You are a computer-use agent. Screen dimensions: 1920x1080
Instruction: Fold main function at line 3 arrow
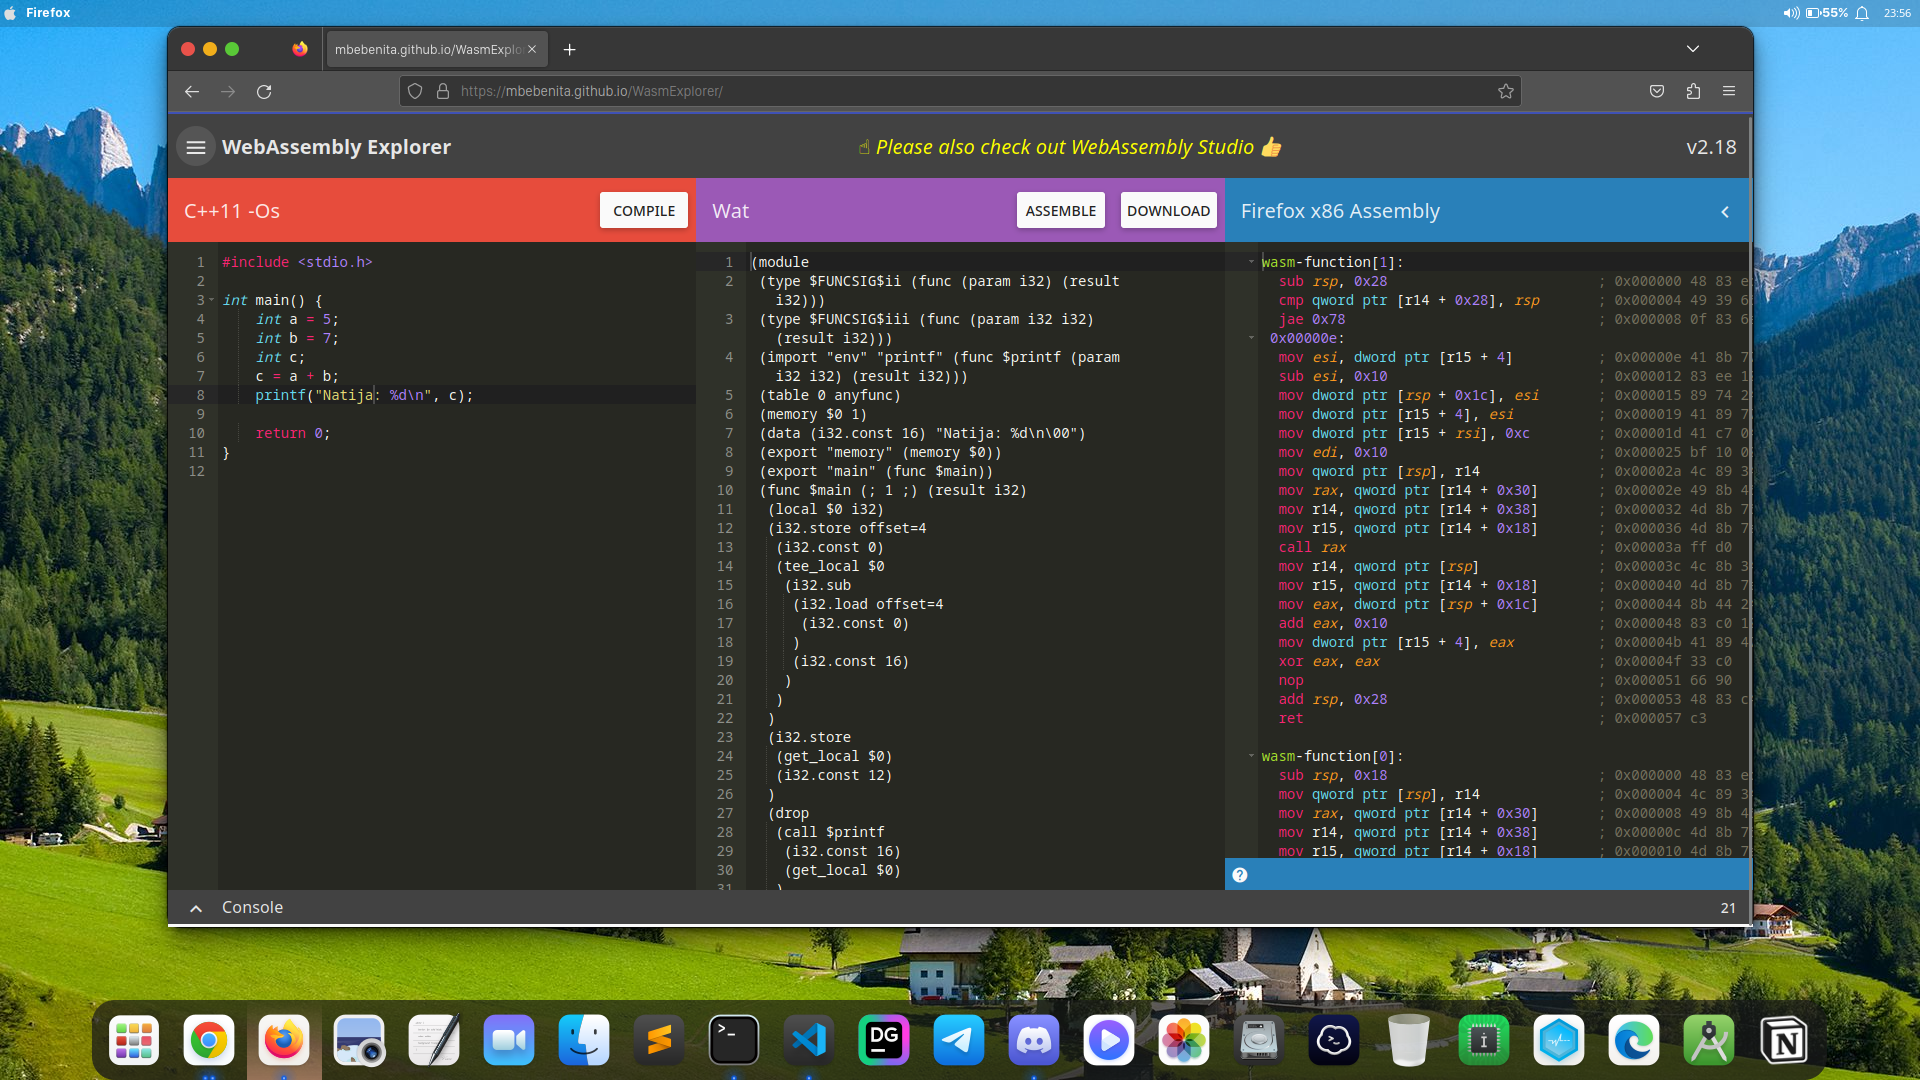pos(212,300)
